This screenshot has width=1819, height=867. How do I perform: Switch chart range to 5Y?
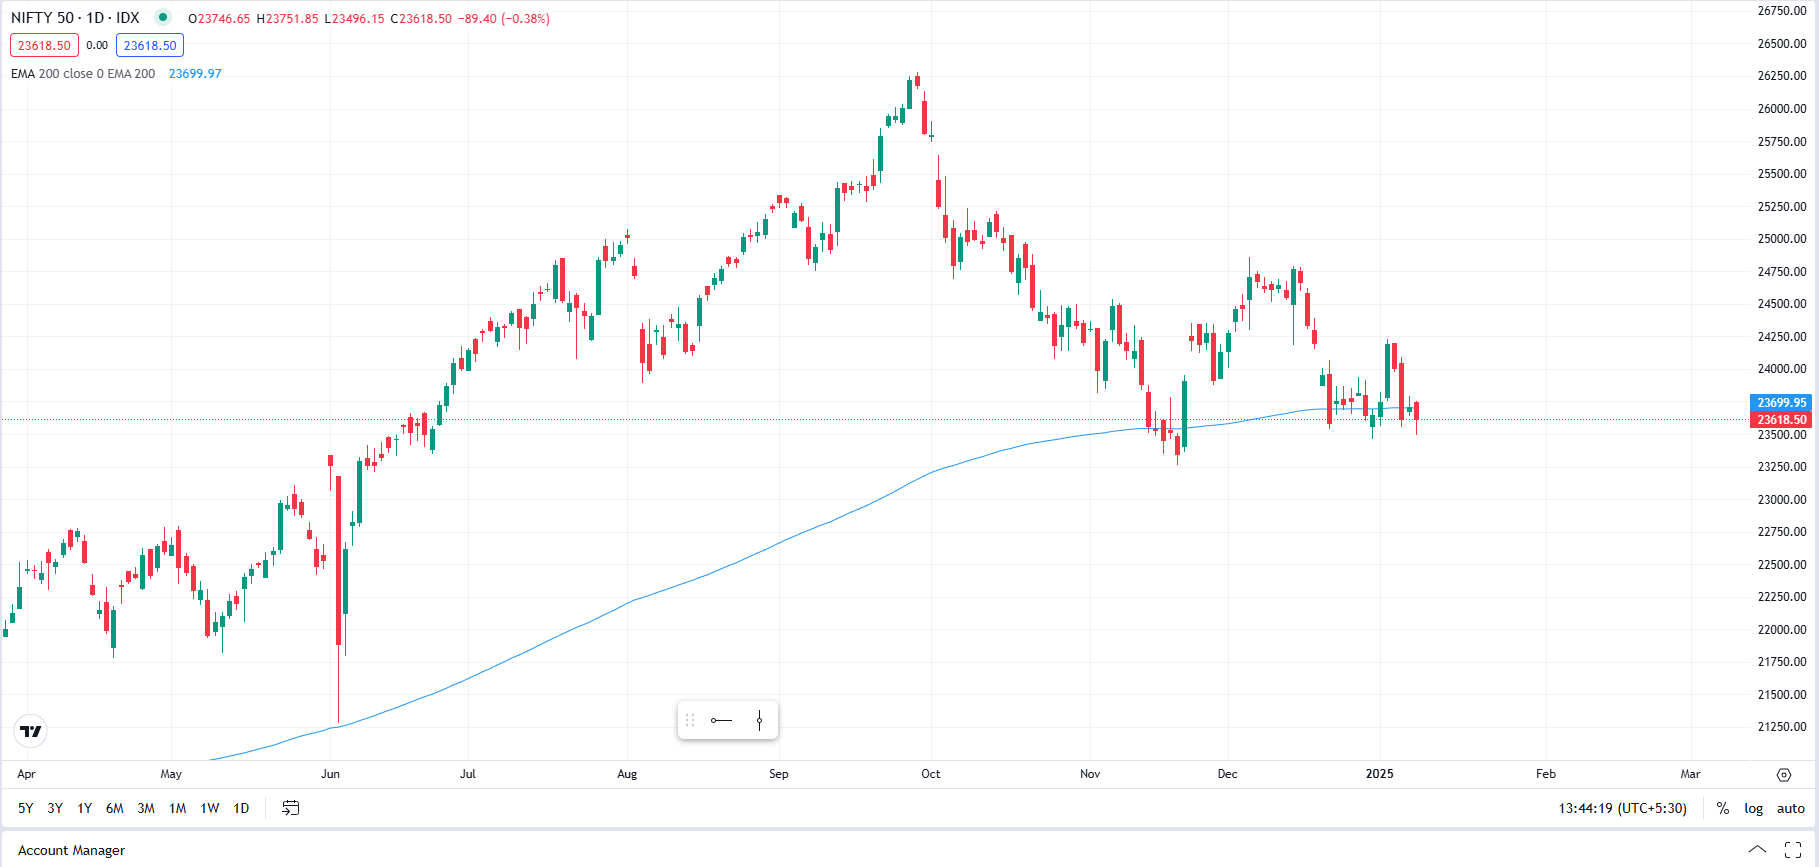coord(26,808)
